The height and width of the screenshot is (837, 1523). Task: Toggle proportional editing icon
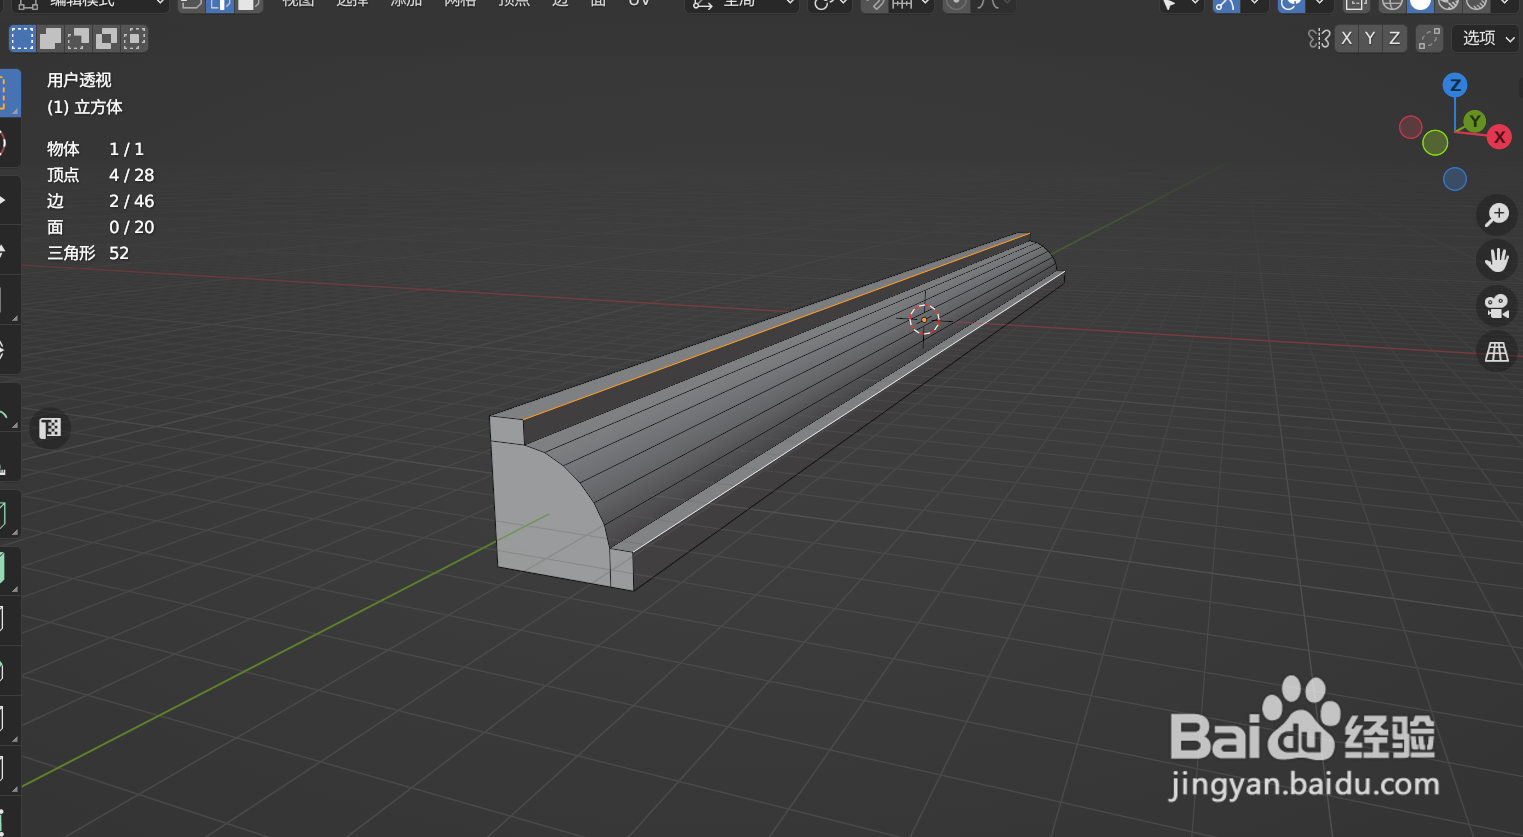[x=957, y=4]
